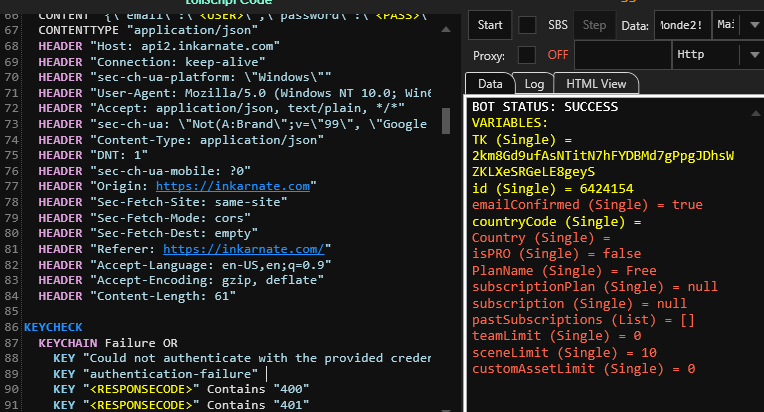Click the "Could not authenticate" KEY line
Screen dimensions: 764x412
[242, 358]
